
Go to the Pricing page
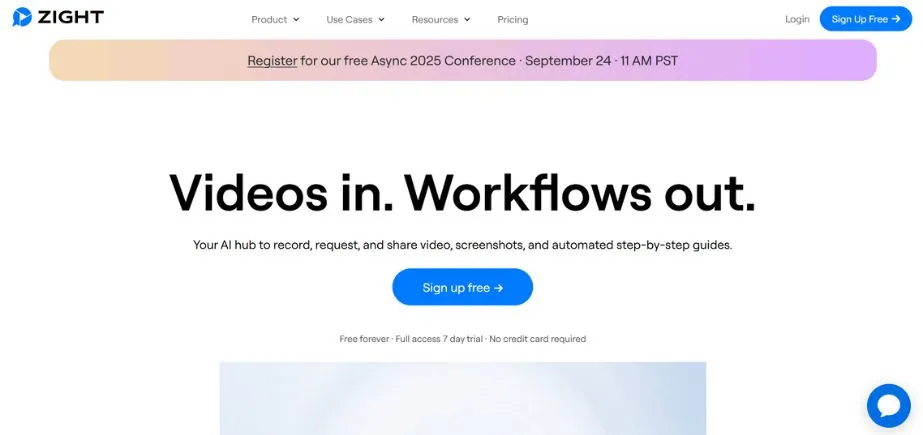[x=513, y=20]
